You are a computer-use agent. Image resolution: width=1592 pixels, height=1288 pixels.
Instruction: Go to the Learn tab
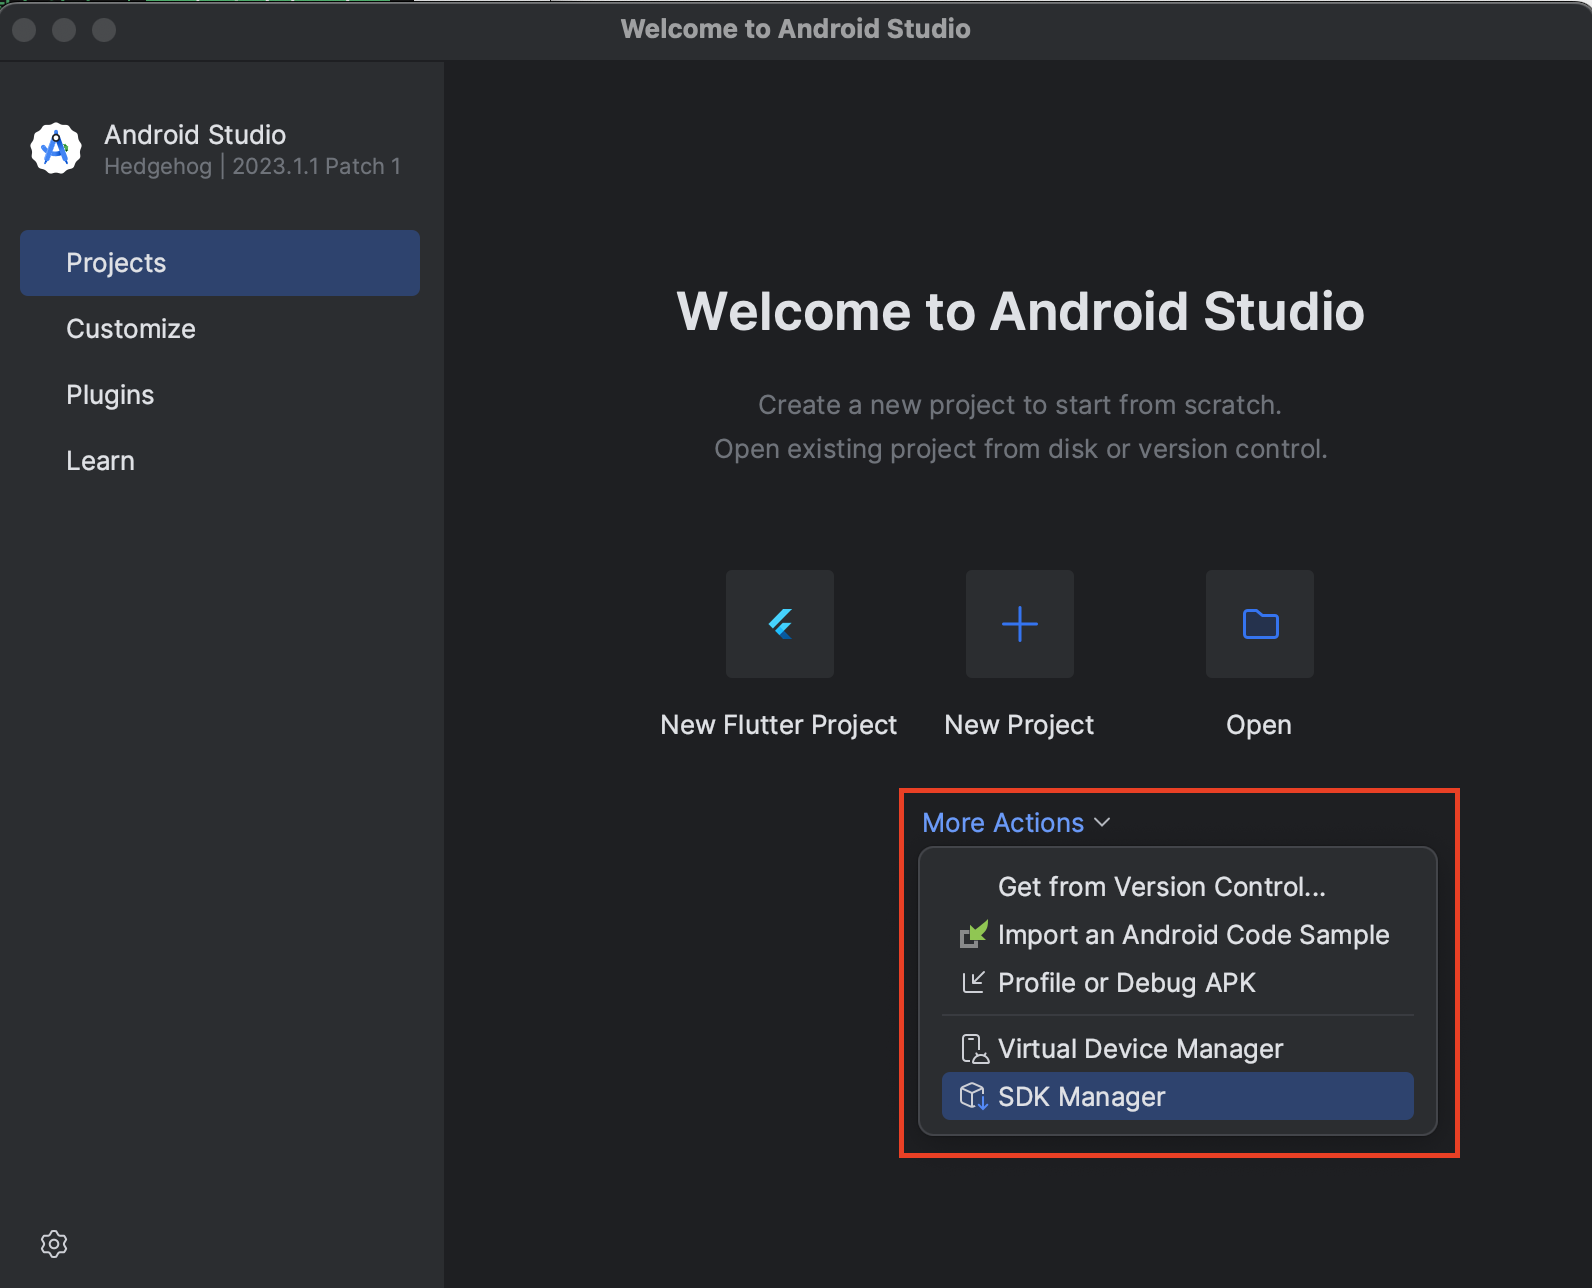point(220,461)
